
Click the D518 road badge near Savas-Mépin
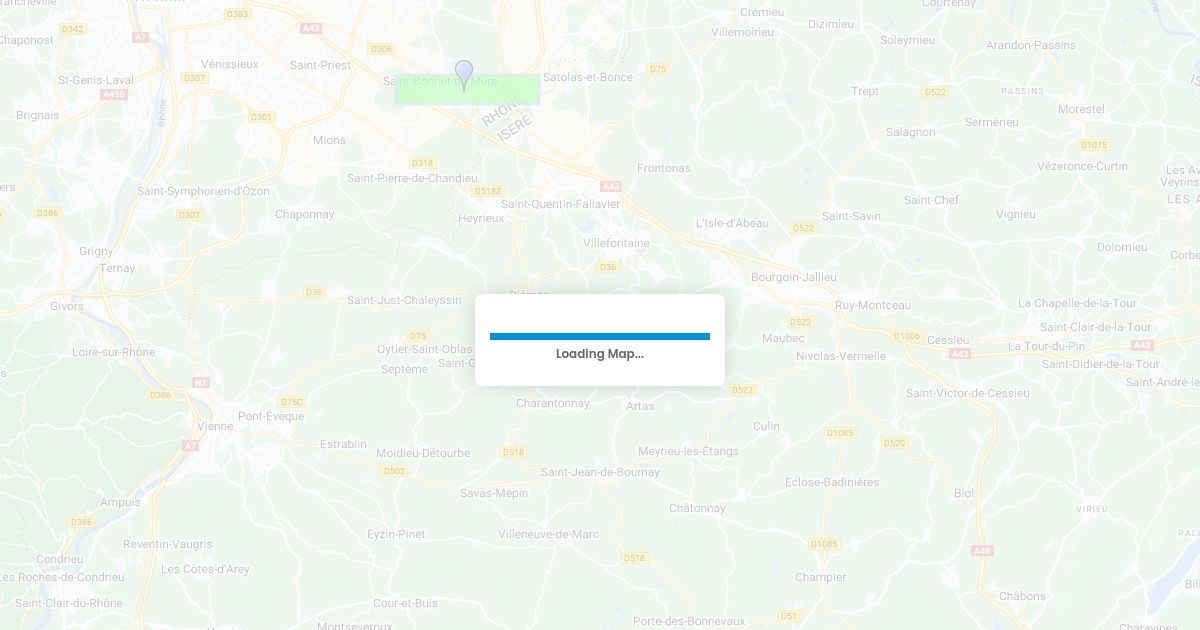tap(512, 452)
